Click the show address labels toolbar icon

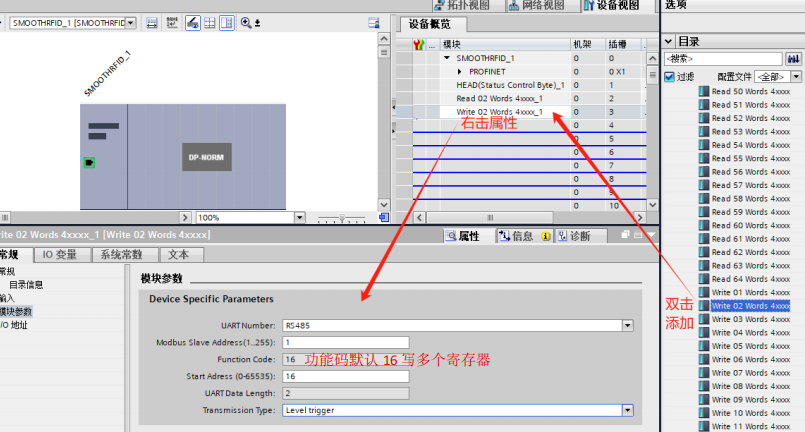[151, 23]
